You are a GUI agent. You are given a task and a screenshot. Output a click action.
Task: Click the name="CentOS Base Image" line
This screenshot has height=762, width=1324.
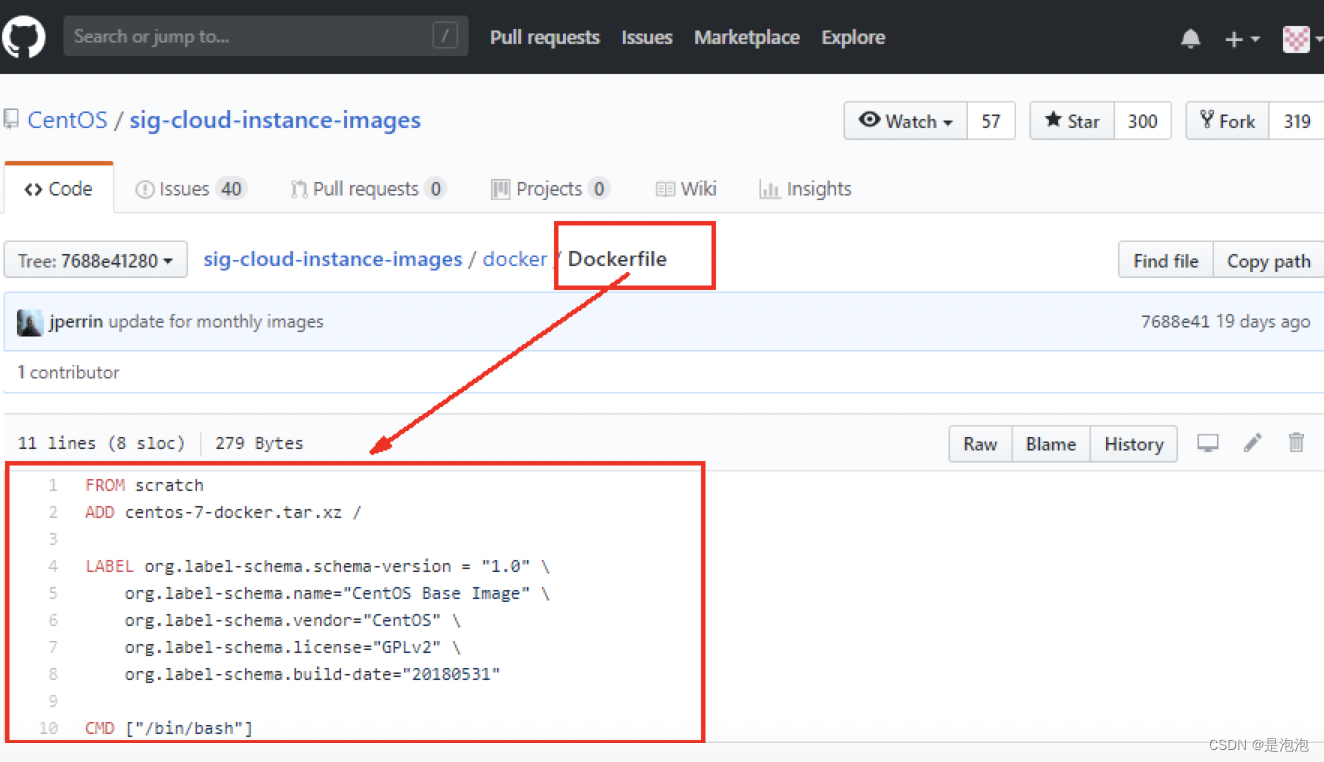(337, 593)
